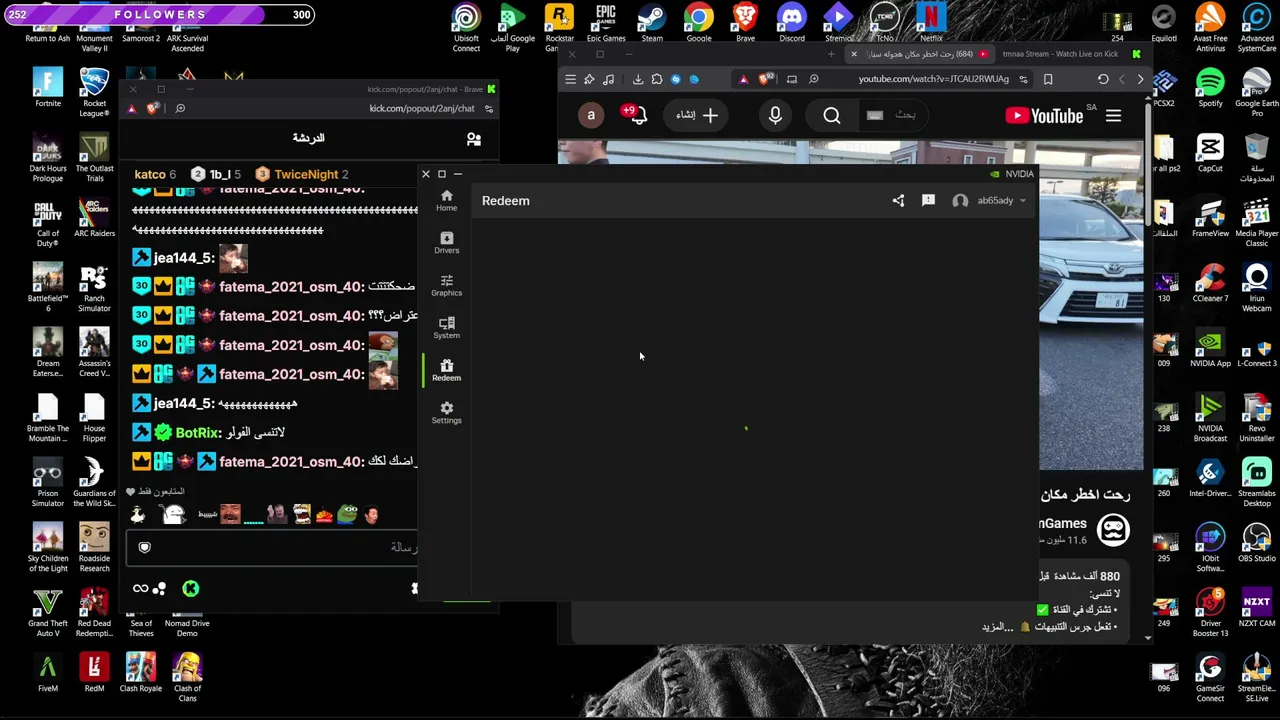Click BotRix username in Kick chat
Viewport: 1280px width, 720px height.
pos(197,433)
